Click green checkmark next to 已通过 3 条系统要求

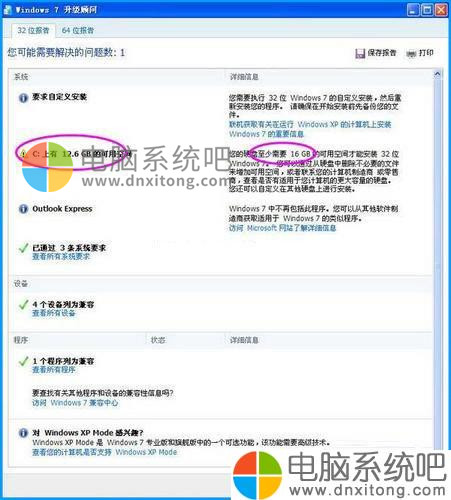point(23,248)
